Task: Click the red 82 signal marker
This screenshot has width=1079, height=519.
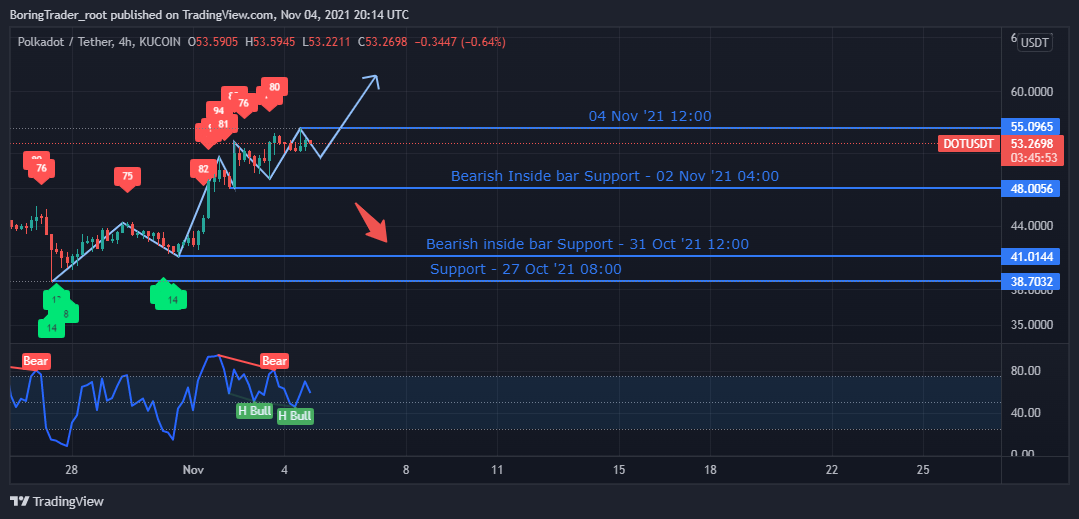Action: click(x=204, y=170)
